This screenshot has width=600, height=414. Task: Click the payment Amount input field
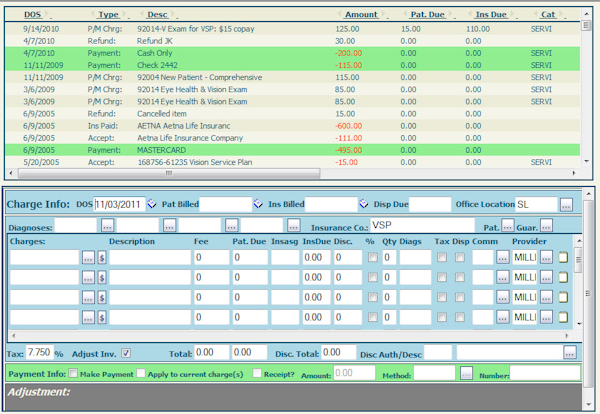tap(354, 373)
